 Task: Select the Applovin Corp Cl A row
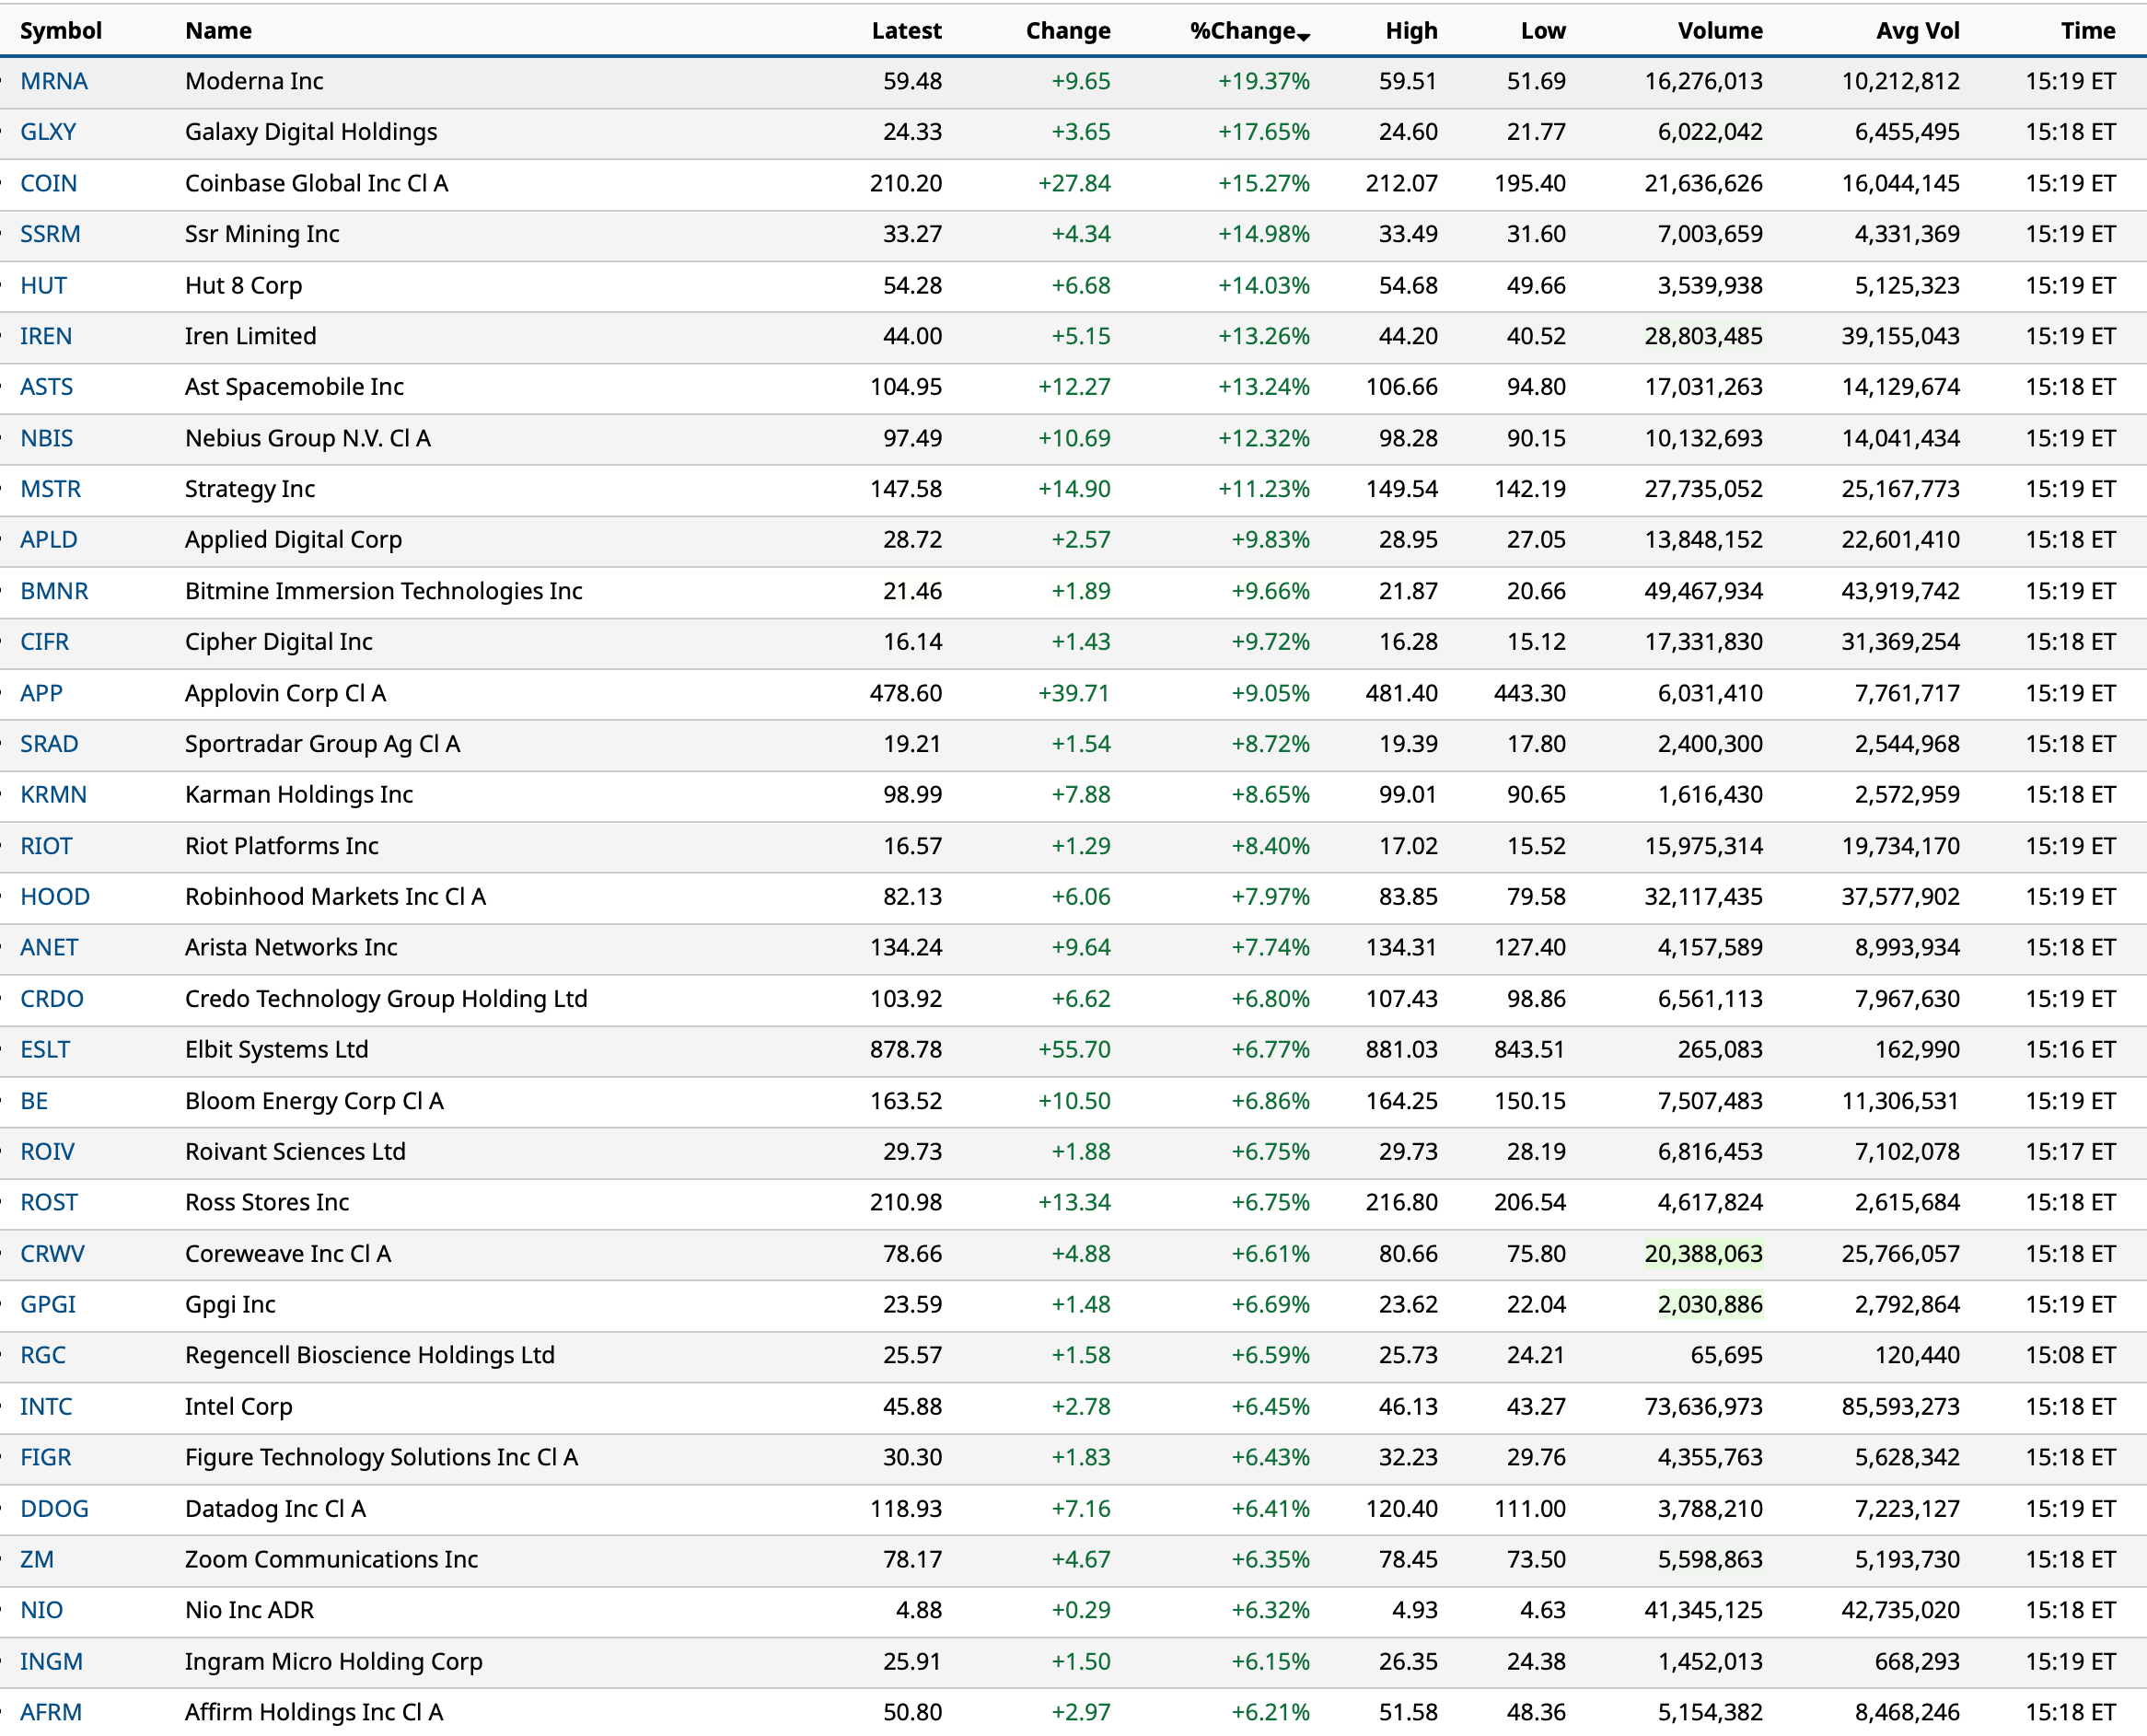(285, 693)
